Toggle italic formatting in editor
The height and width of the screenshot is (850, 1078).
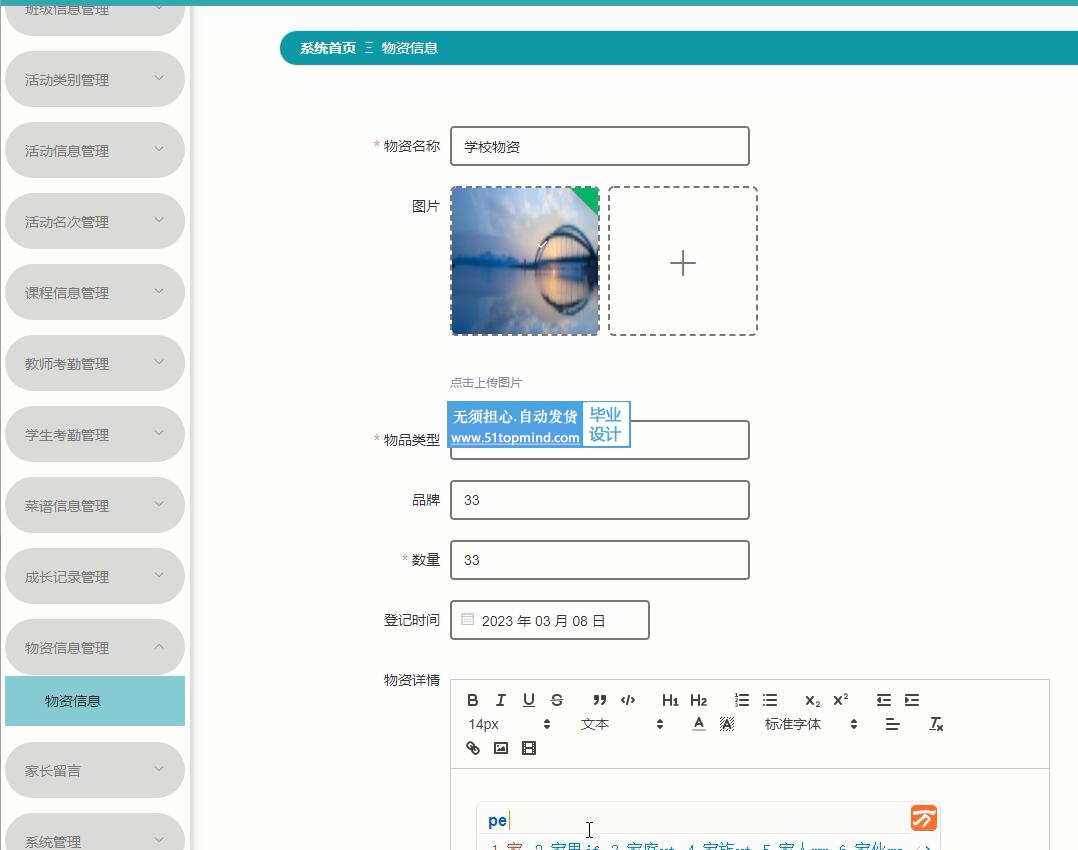(x=500, y=700)
